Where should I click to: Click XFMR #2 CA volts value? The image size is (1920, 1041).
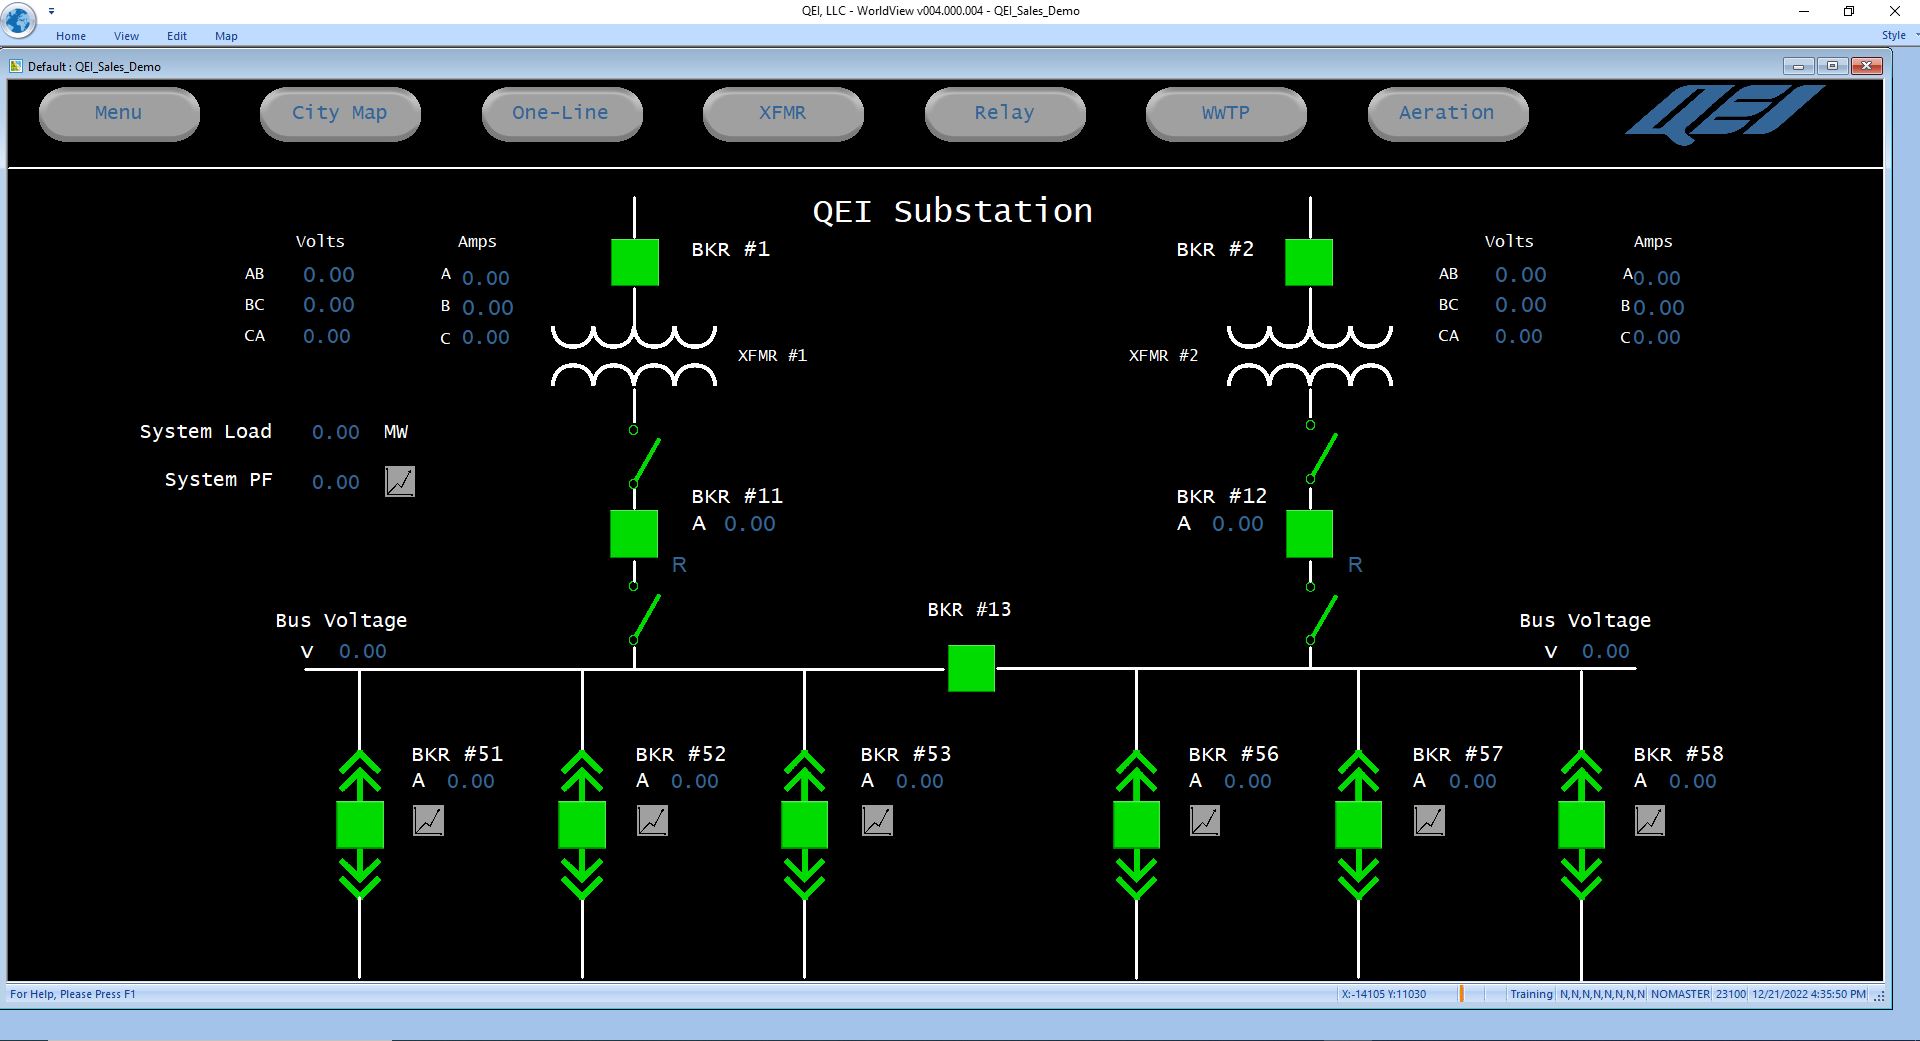click(1518, 337)
